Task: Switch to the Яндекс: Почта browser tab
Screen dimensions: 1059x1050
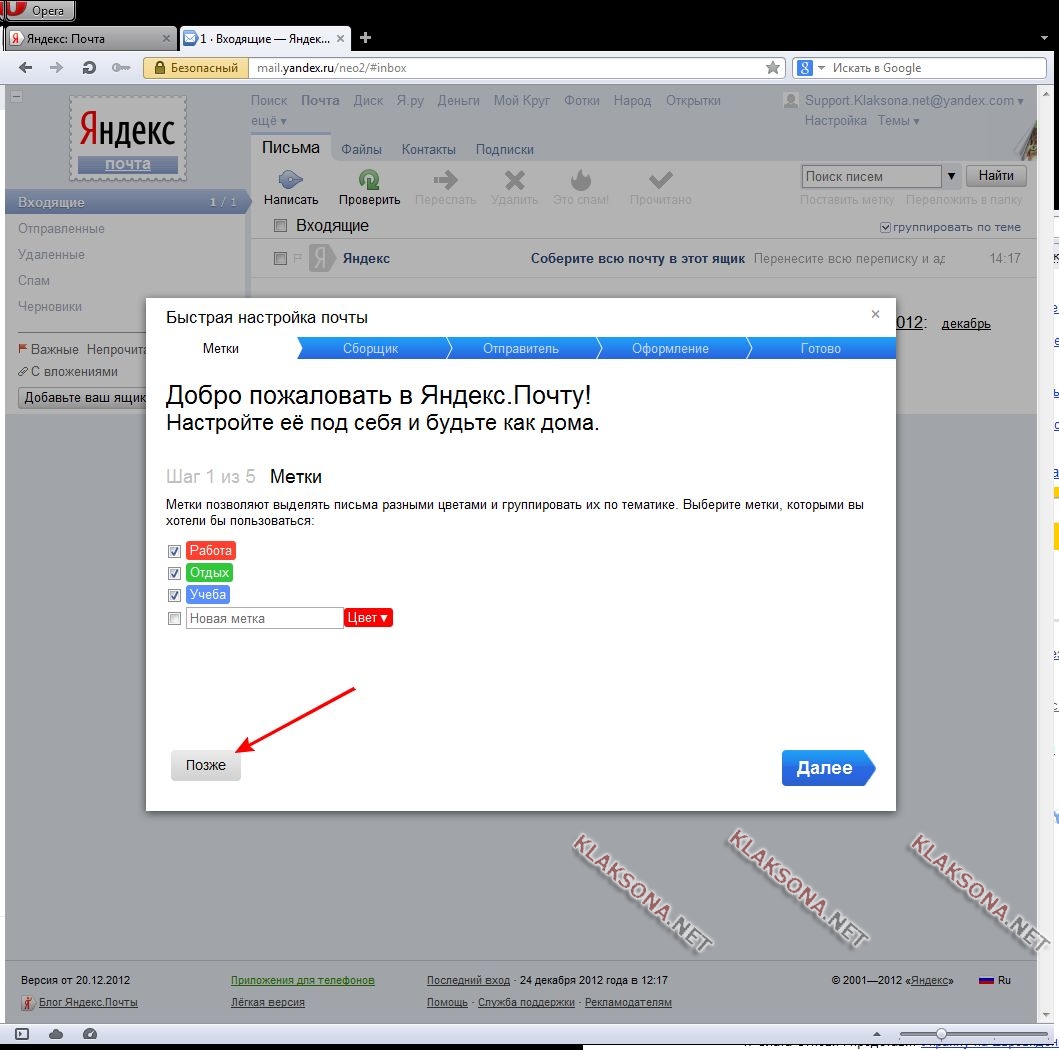Action: pyautogui.click(x=91, y=38)
